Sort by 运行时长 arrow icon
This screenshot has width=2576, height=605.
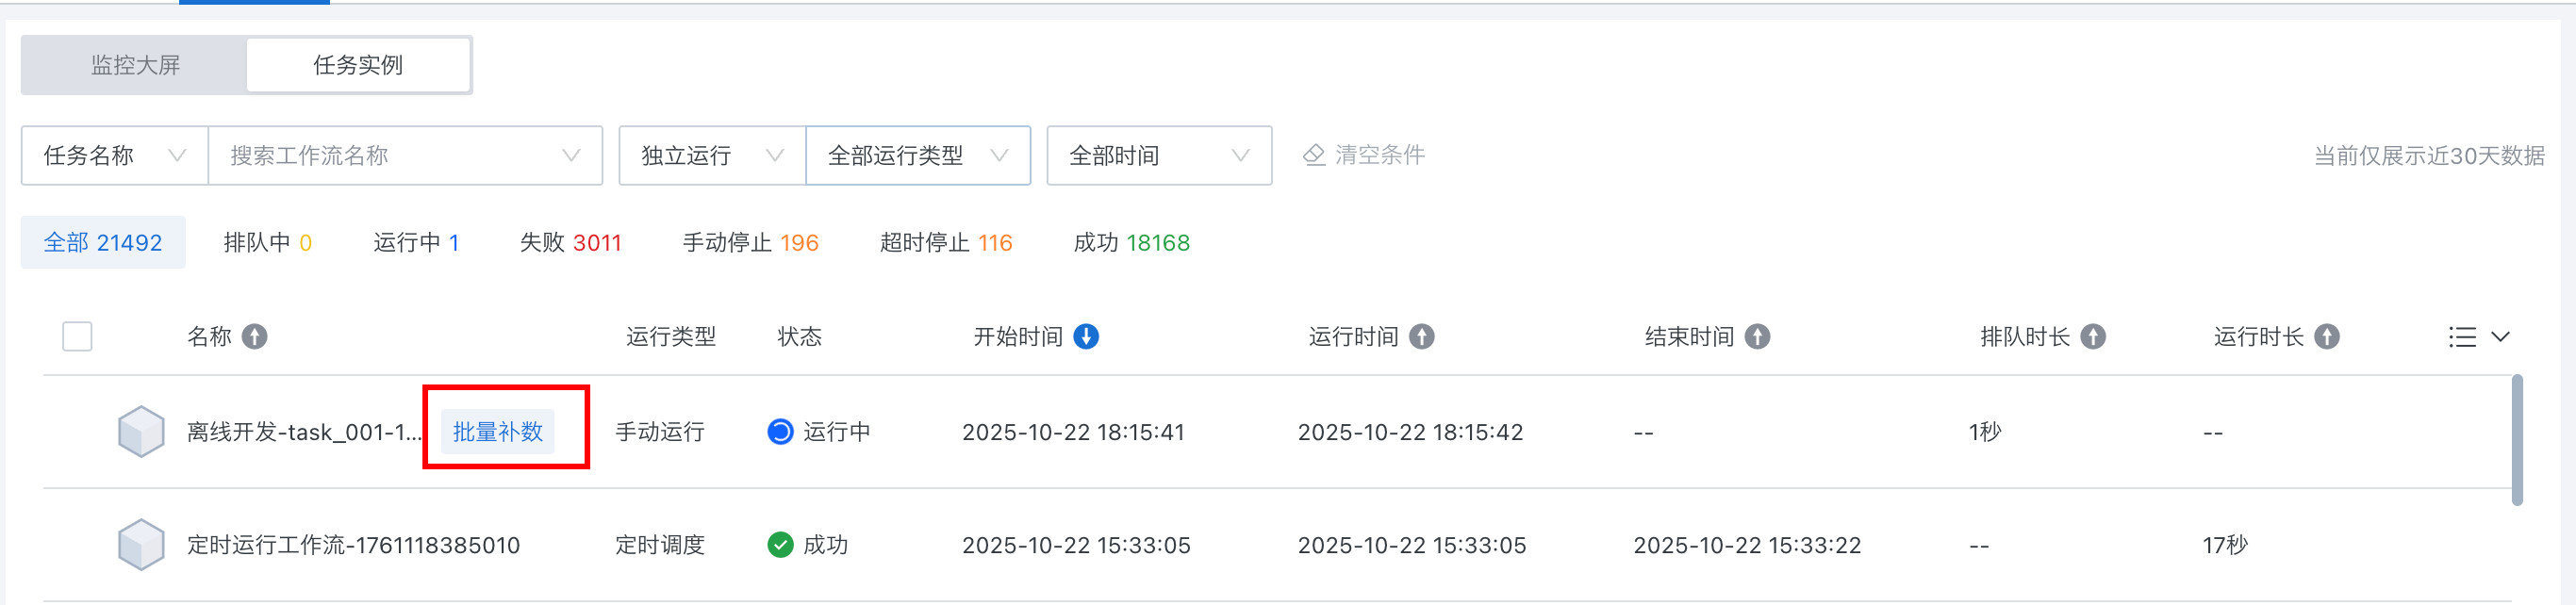point(2327,337)
